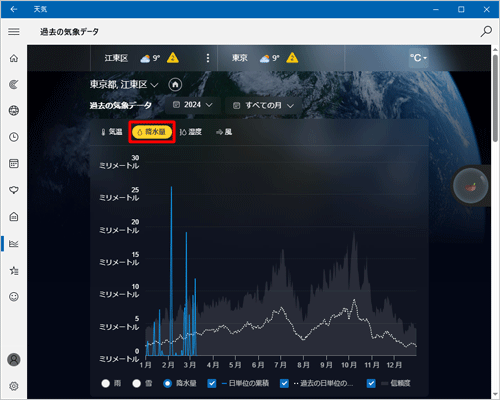The height and width of the screenshot is (400, 500).
Task: Click the scrollbar down arrow
Action: 495,395
